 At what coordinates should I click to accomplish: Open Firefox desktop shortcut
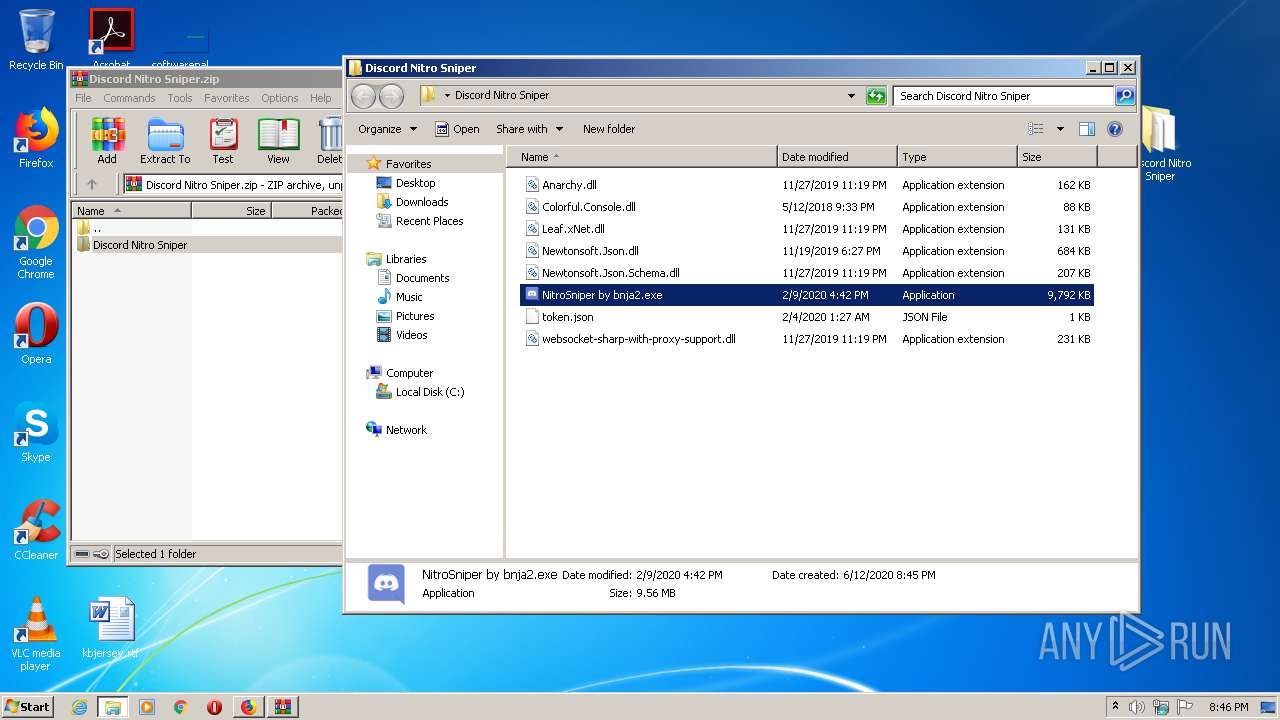click(x=36, y=138)
